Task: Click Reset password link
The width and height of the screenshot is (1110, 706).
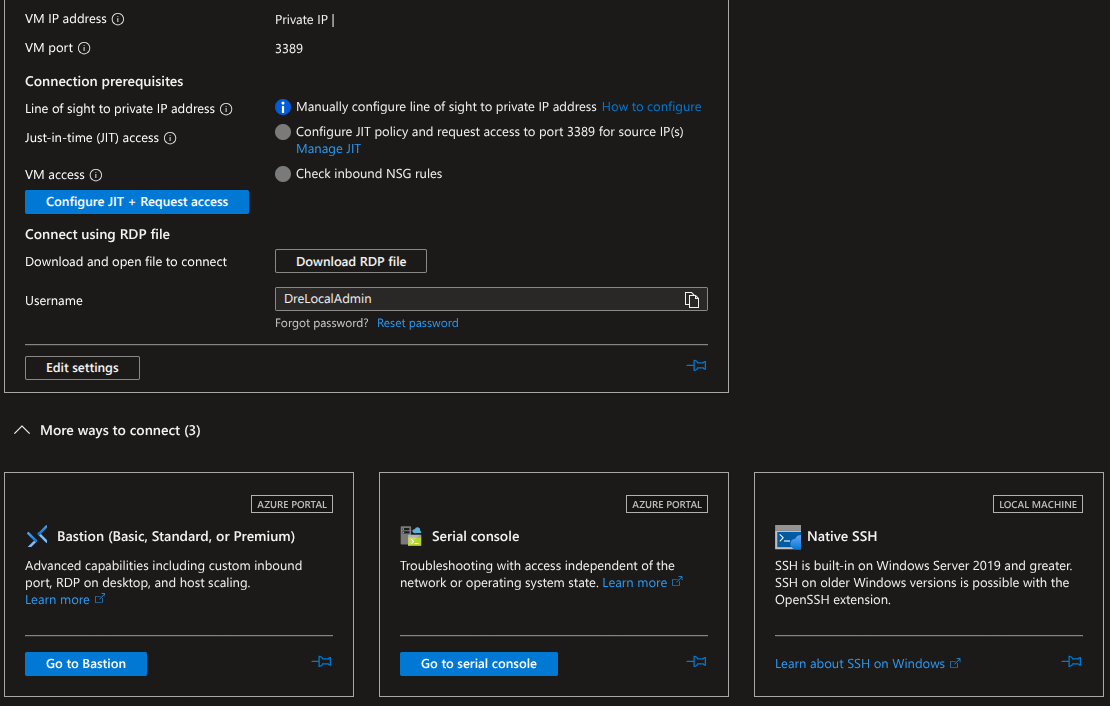Action: pyautogui.click(x=417, y=323)
